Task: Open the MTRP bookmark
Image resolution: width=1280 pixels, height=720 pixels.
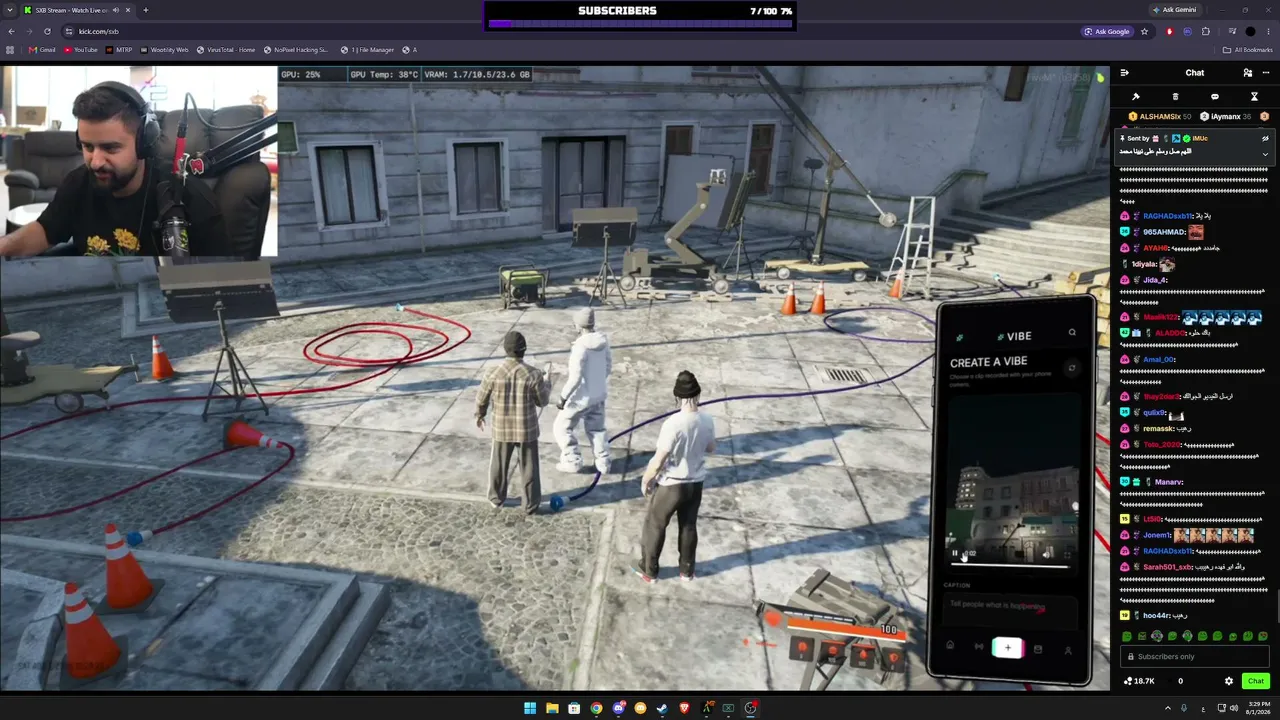Action: [119, 50]
